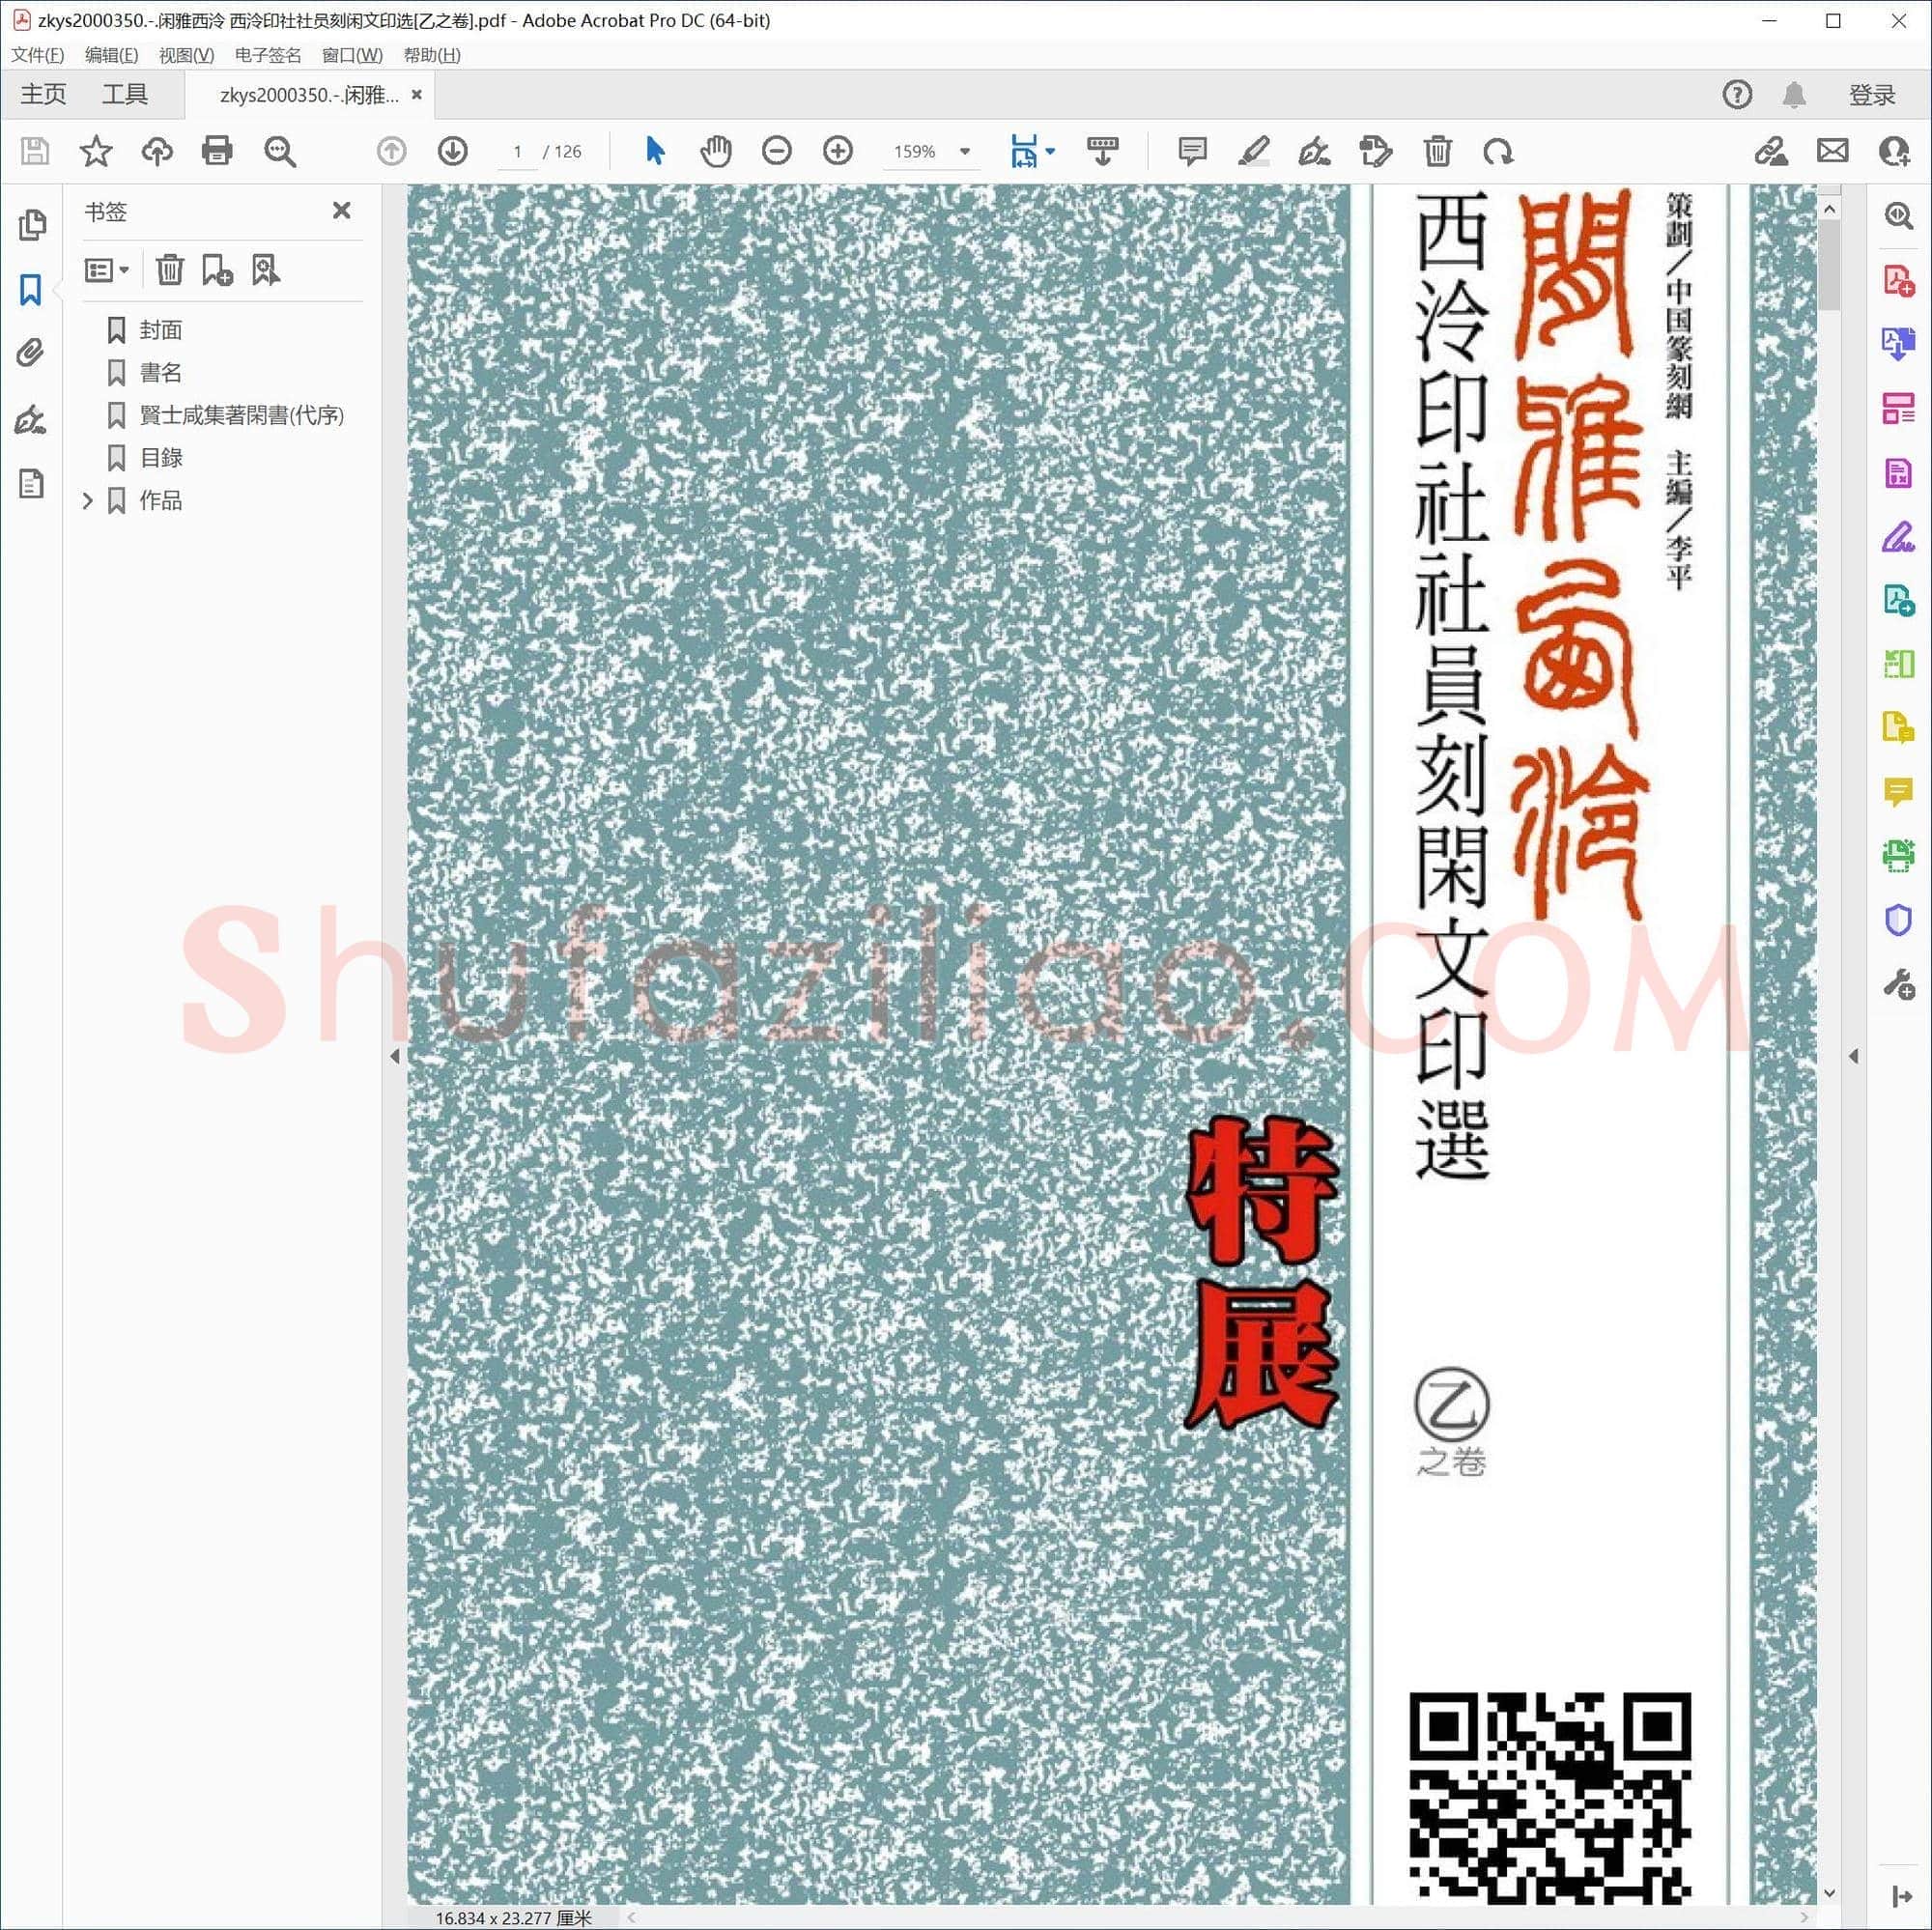The height and width of the screenshot is (1930, 1932).
Task: Open the Sign document pen tool
Action: tap(1315, 151)
